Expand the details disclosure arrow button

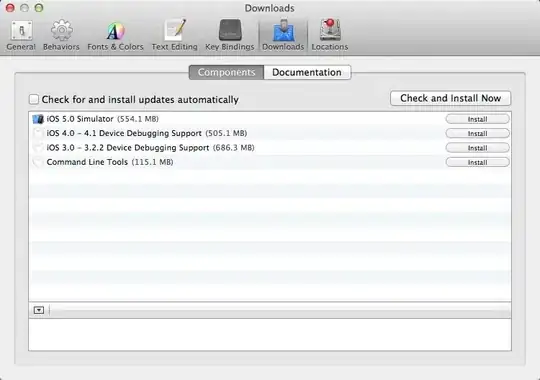39,310
